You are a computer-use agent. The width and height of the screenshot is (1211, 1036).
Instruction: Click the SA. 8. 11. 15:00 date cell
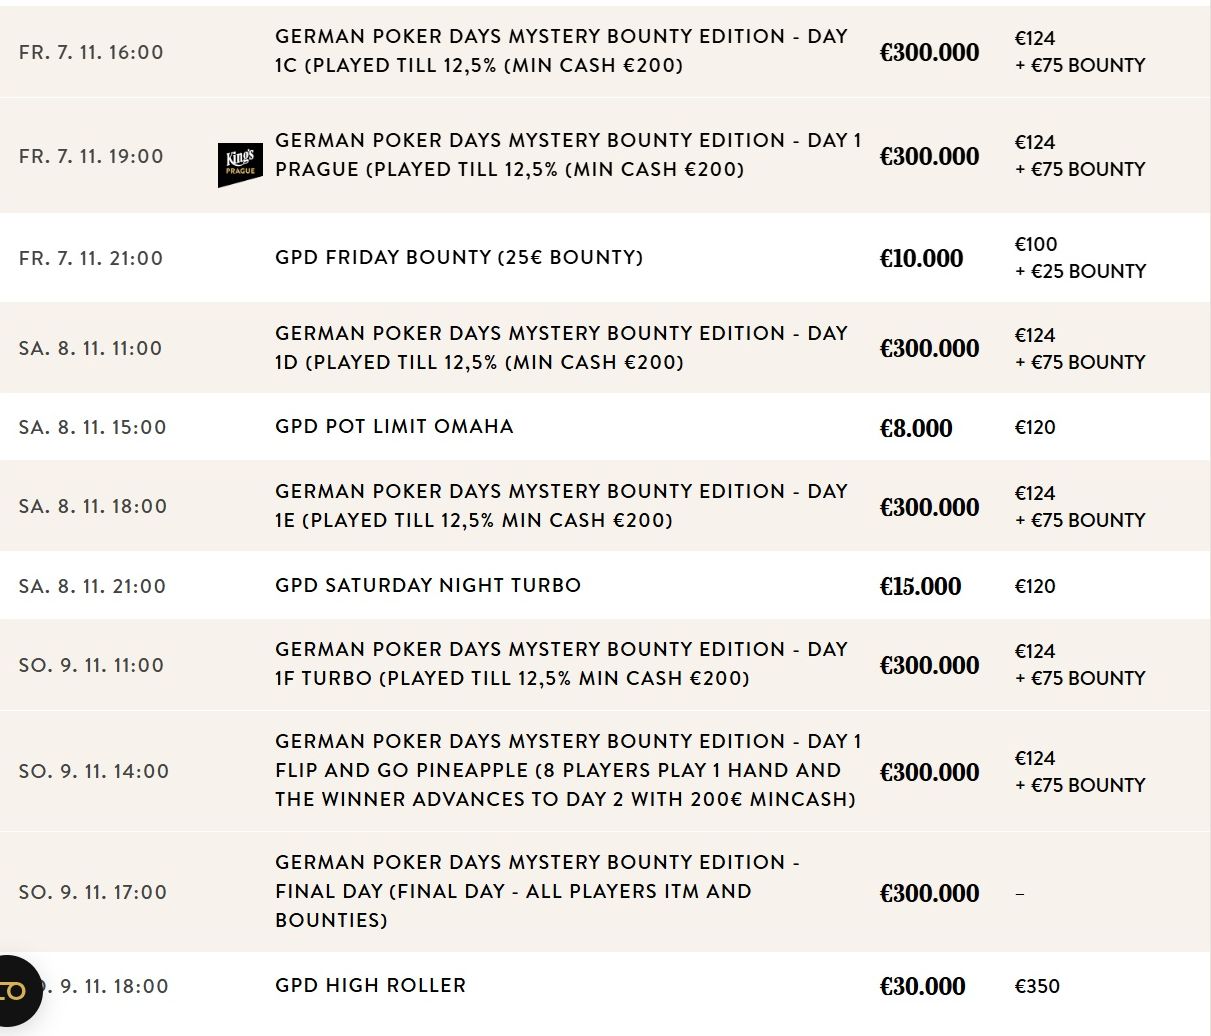[92, 428]
